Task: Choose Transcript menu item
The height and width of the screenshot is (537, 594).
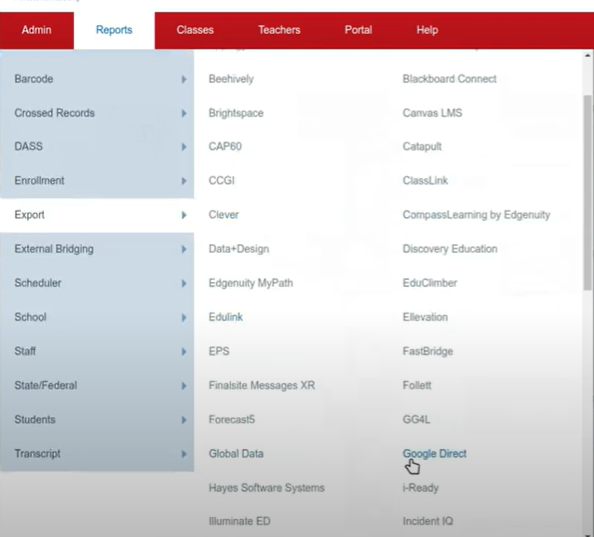Action: [97, 453]
